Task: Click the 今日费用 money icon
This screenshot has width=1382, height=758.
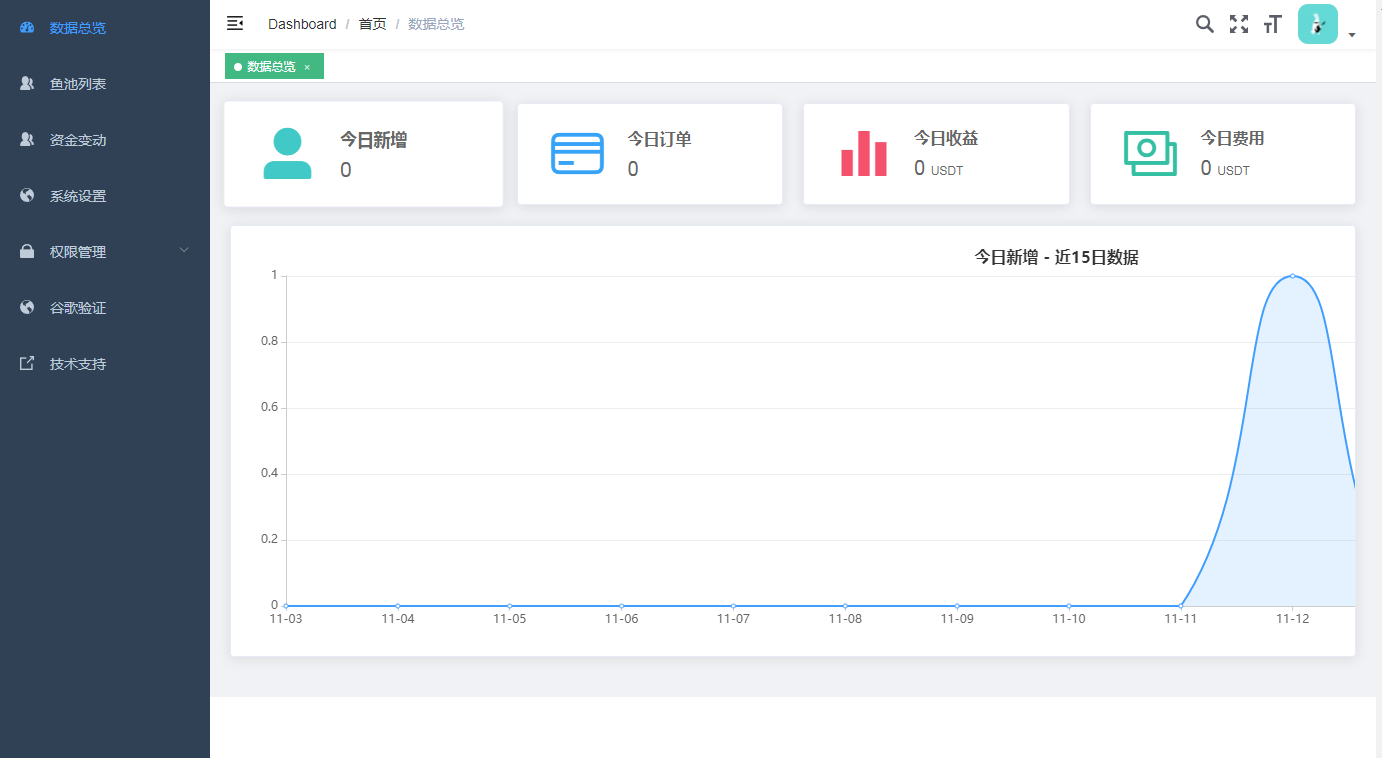Action: (x=1150, y=154)
